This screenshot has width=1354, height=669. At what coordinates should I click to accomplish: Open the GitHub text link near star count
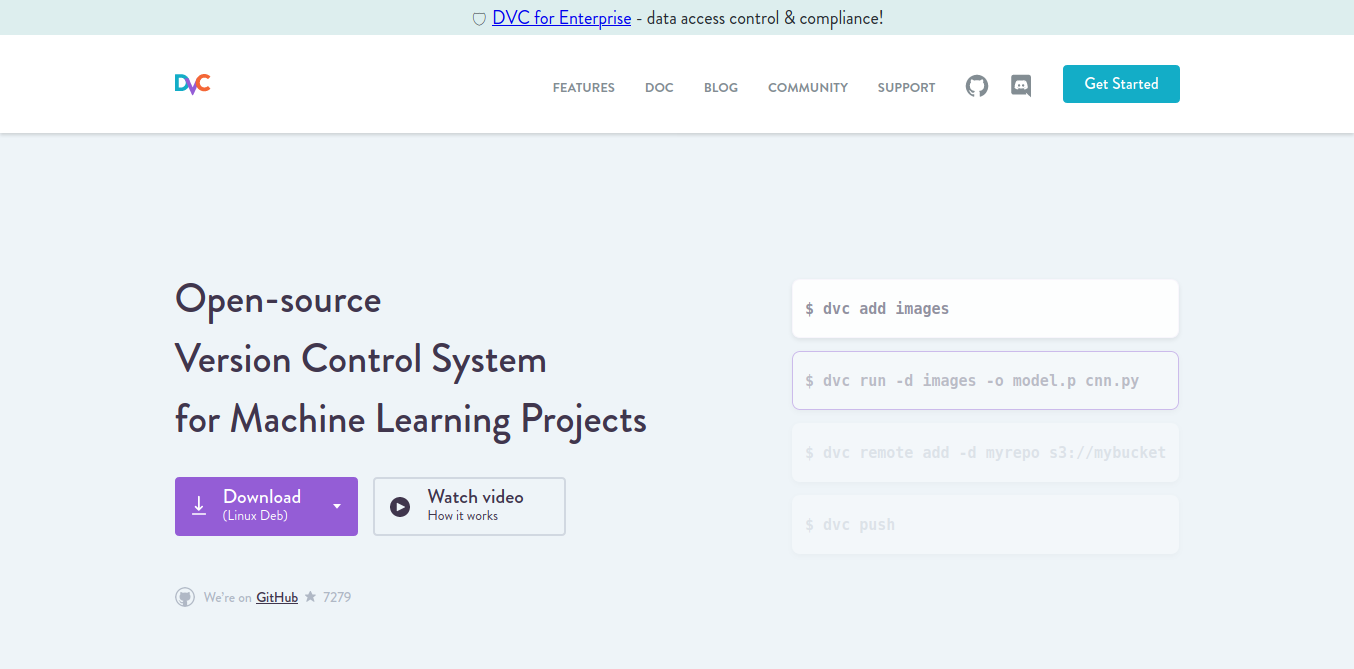pos(277,597)
